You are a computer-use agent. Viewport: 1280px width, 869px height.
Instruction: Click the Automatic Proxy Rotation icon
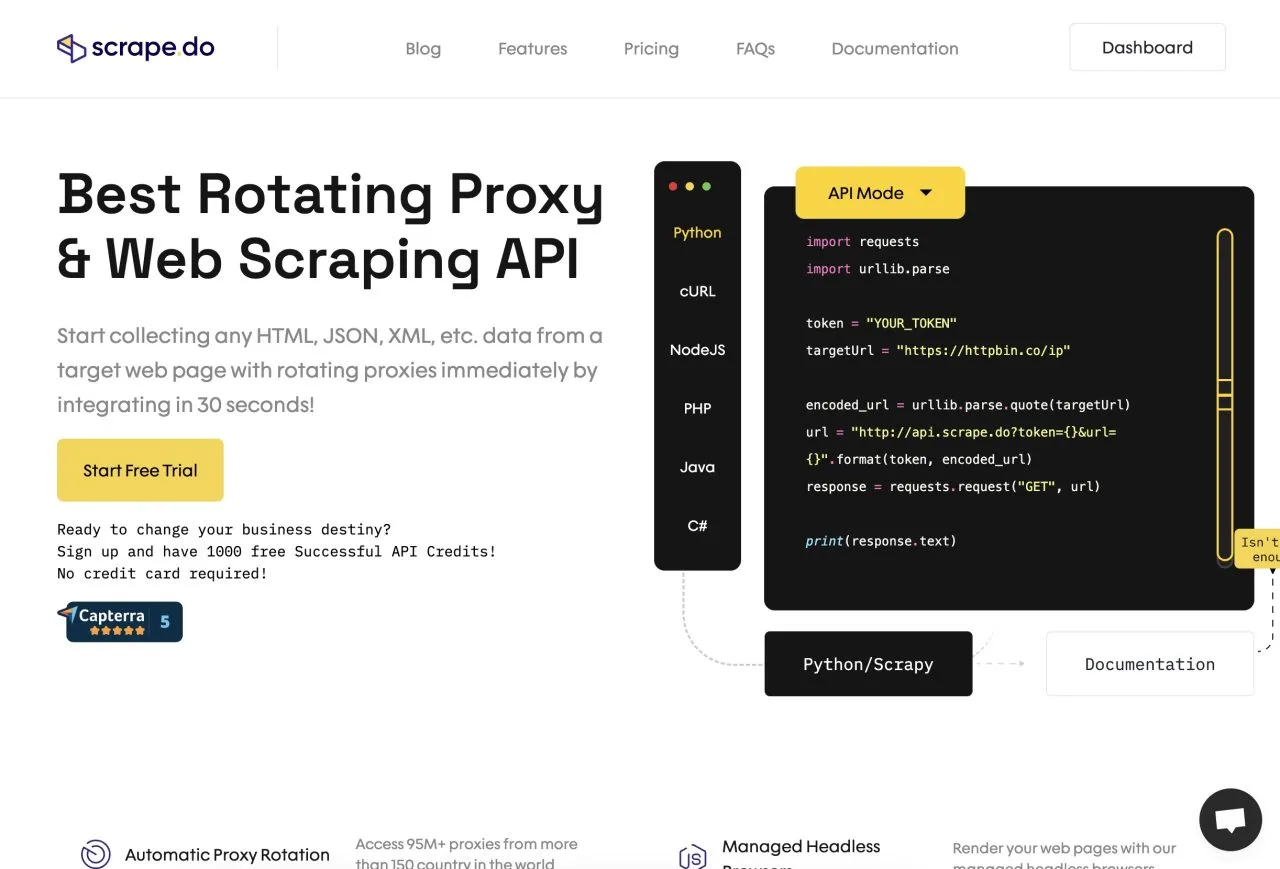tap(95, 854)
